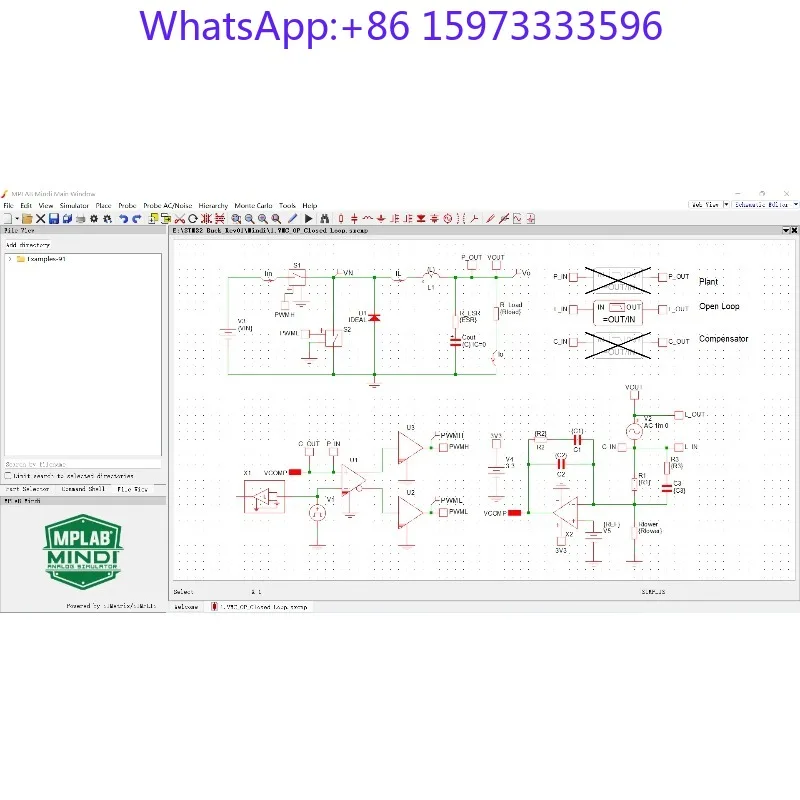800x800 pixels.
Task: Place an inductor using toolbar icon
Action: (368, 219)
